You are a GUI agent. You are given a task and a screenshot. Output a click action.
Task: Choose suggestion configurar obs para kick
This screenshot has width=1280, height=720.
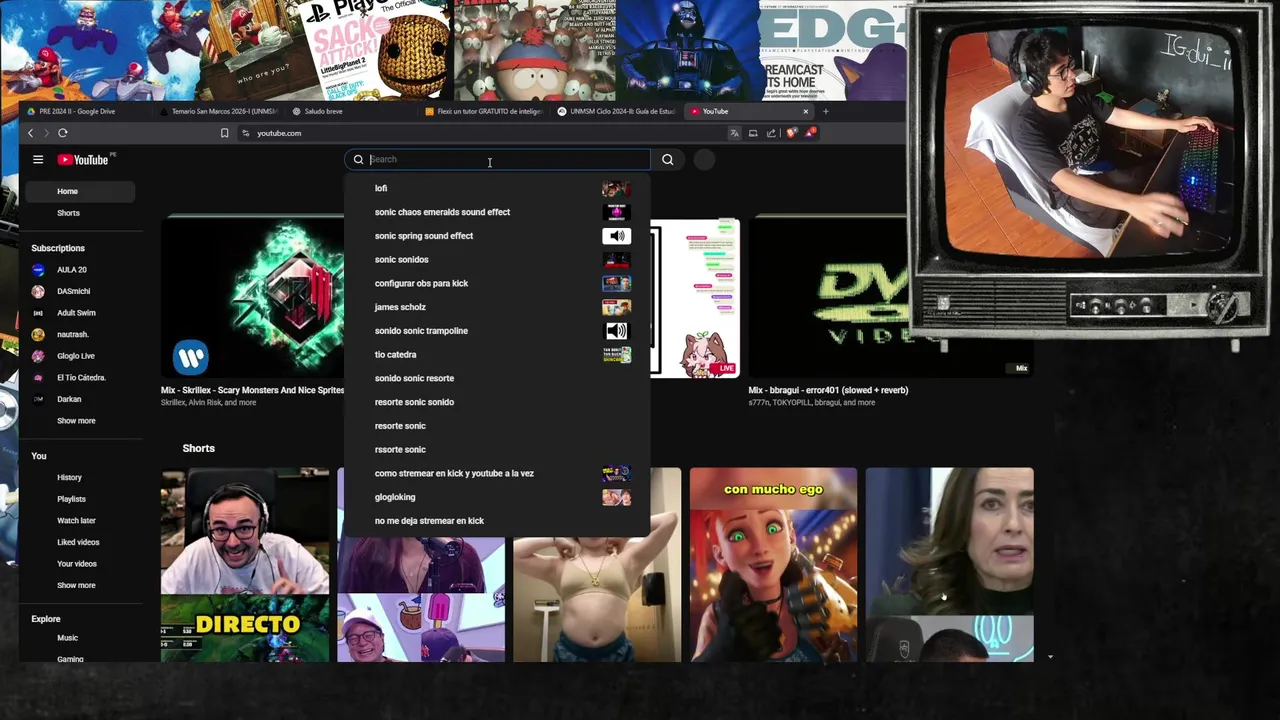pyautogui.click(x=497, y=283)
